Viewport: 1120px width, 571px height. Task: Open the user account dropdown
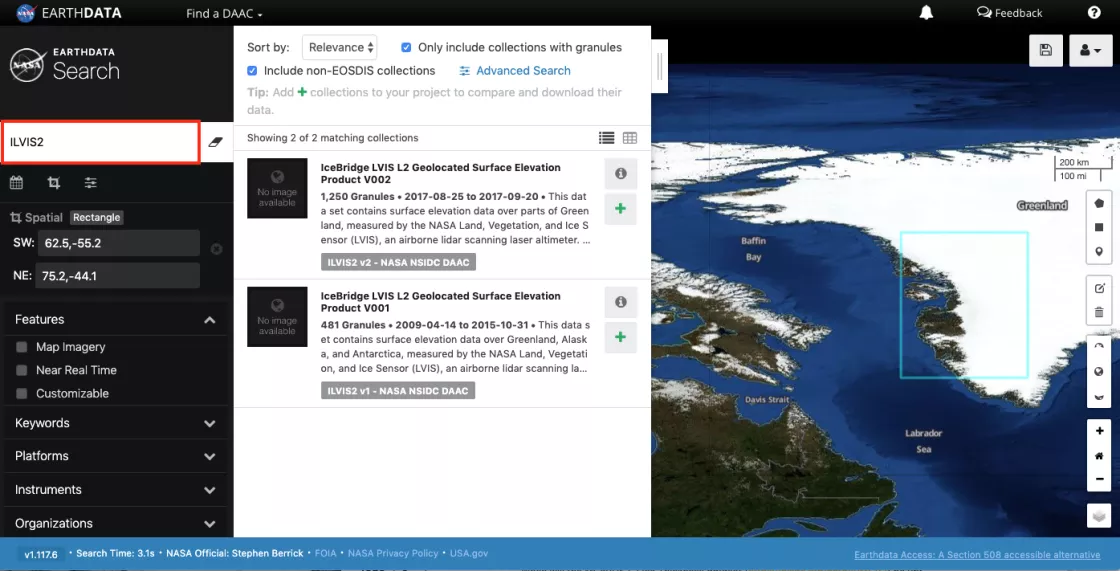(x=1090, y=50)
